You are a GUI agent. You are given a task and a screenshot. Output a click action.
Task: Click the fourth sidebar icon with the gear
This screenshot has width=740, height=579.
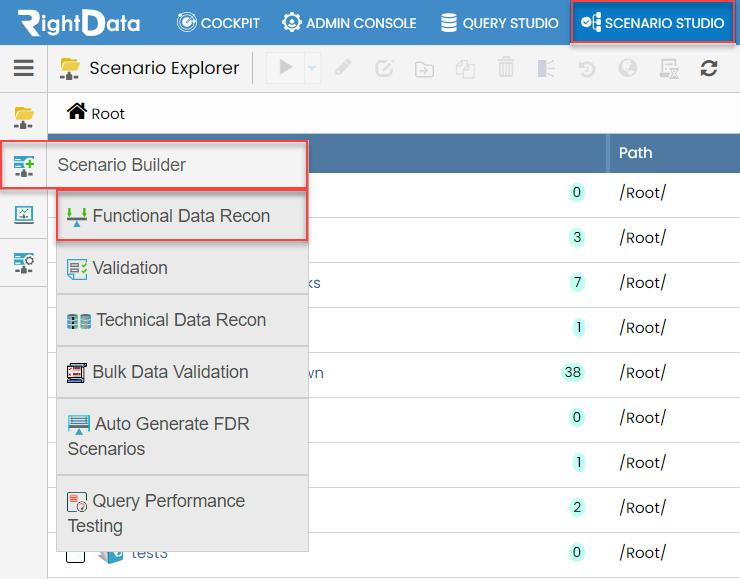23,262
